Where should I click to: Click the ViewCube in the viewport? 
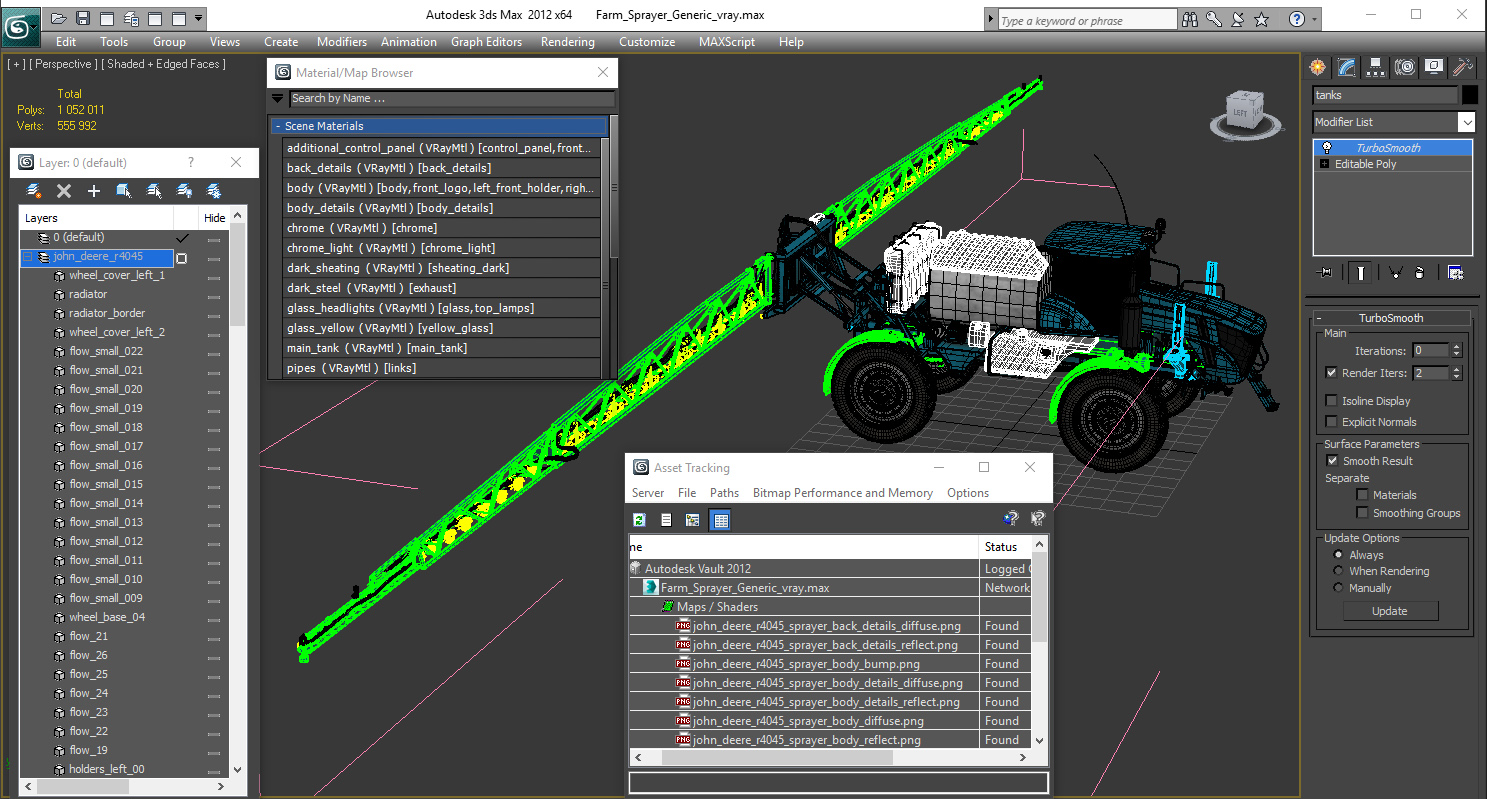[1245, 112]
